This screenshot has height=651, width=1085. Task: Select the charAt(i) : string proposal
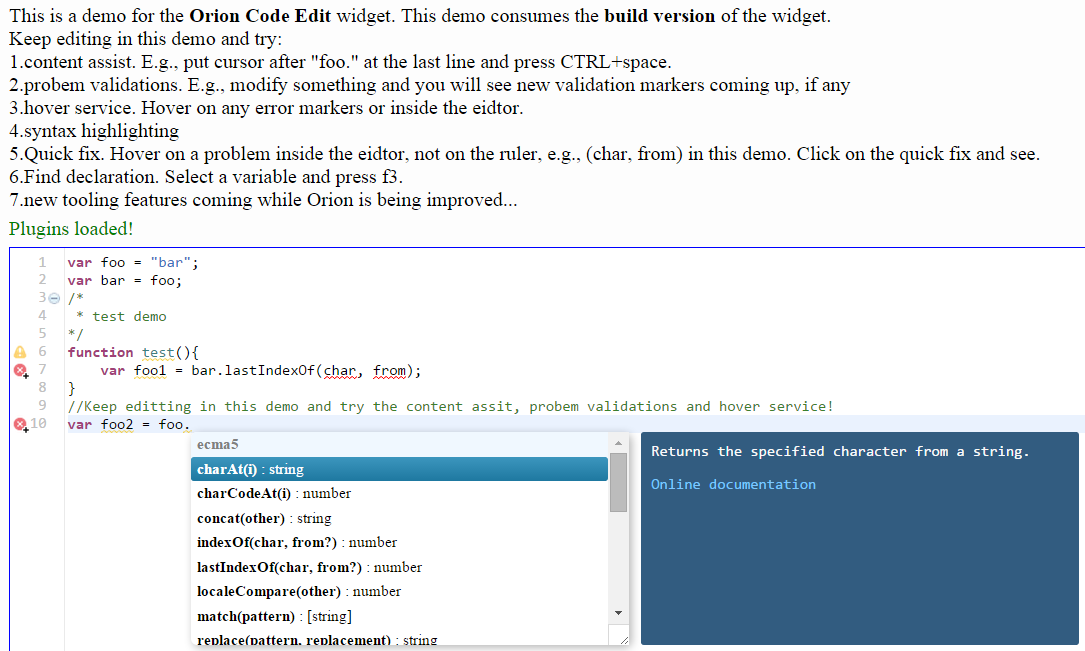tap(399, 469)
